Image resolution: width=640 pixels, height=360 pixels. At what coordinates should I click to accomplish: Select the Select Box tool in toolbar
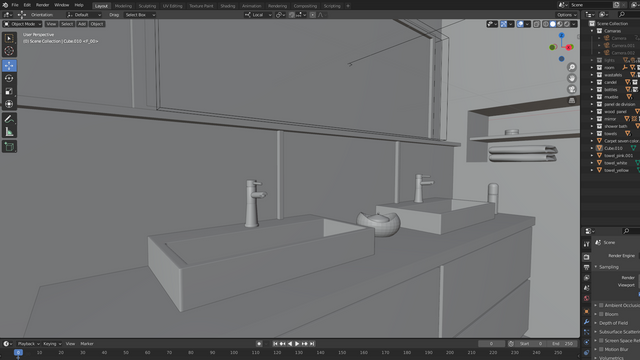tap(9, 38)
